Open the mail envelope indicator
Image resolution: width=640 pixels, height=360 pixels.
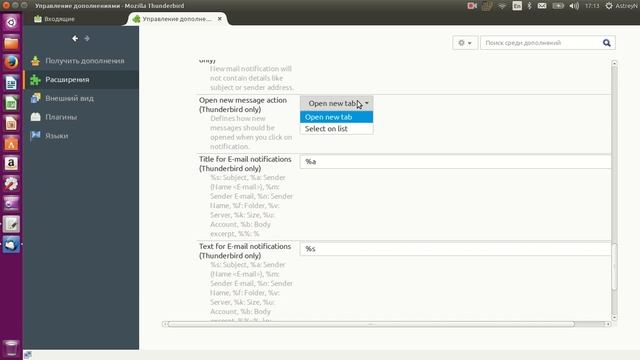542,6
